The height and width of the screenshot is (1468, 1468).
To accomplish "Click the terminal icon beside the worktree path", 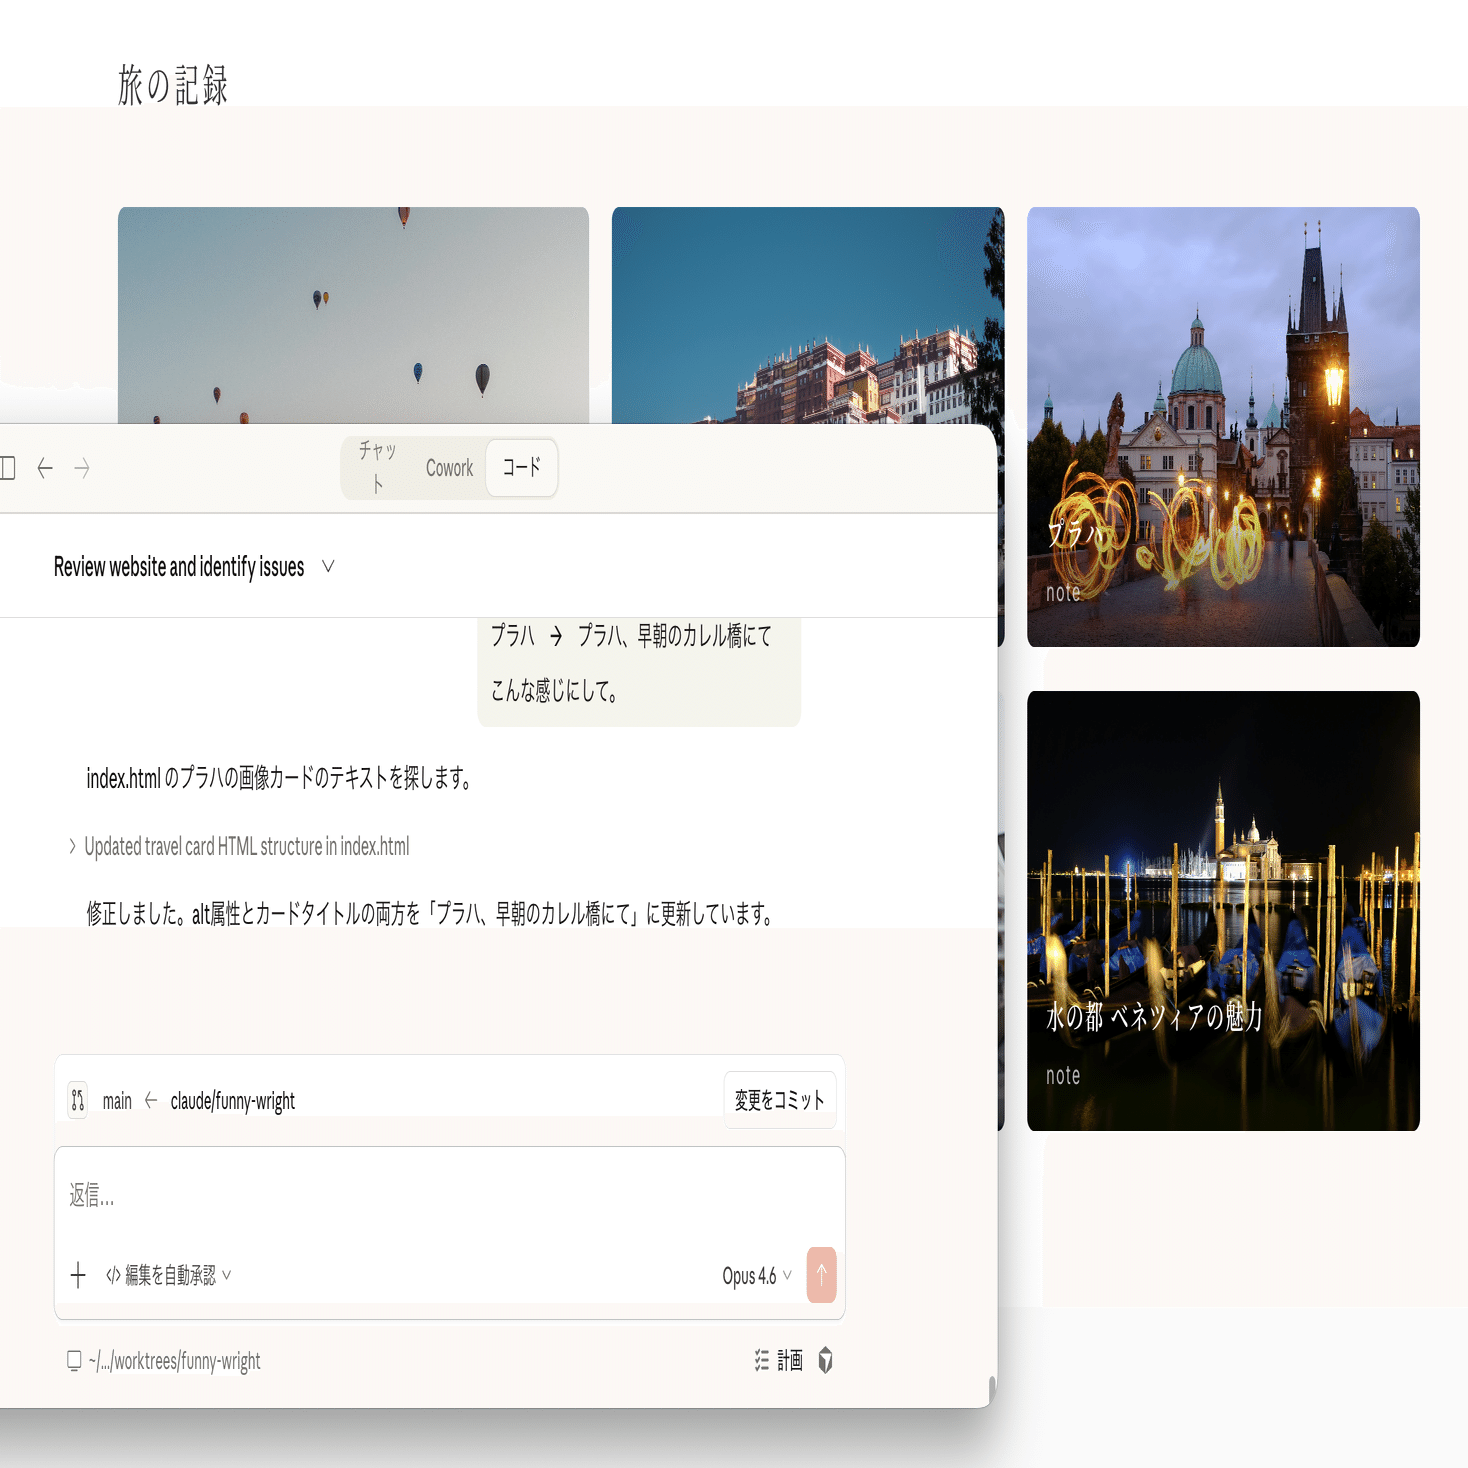I will 72,1361.
